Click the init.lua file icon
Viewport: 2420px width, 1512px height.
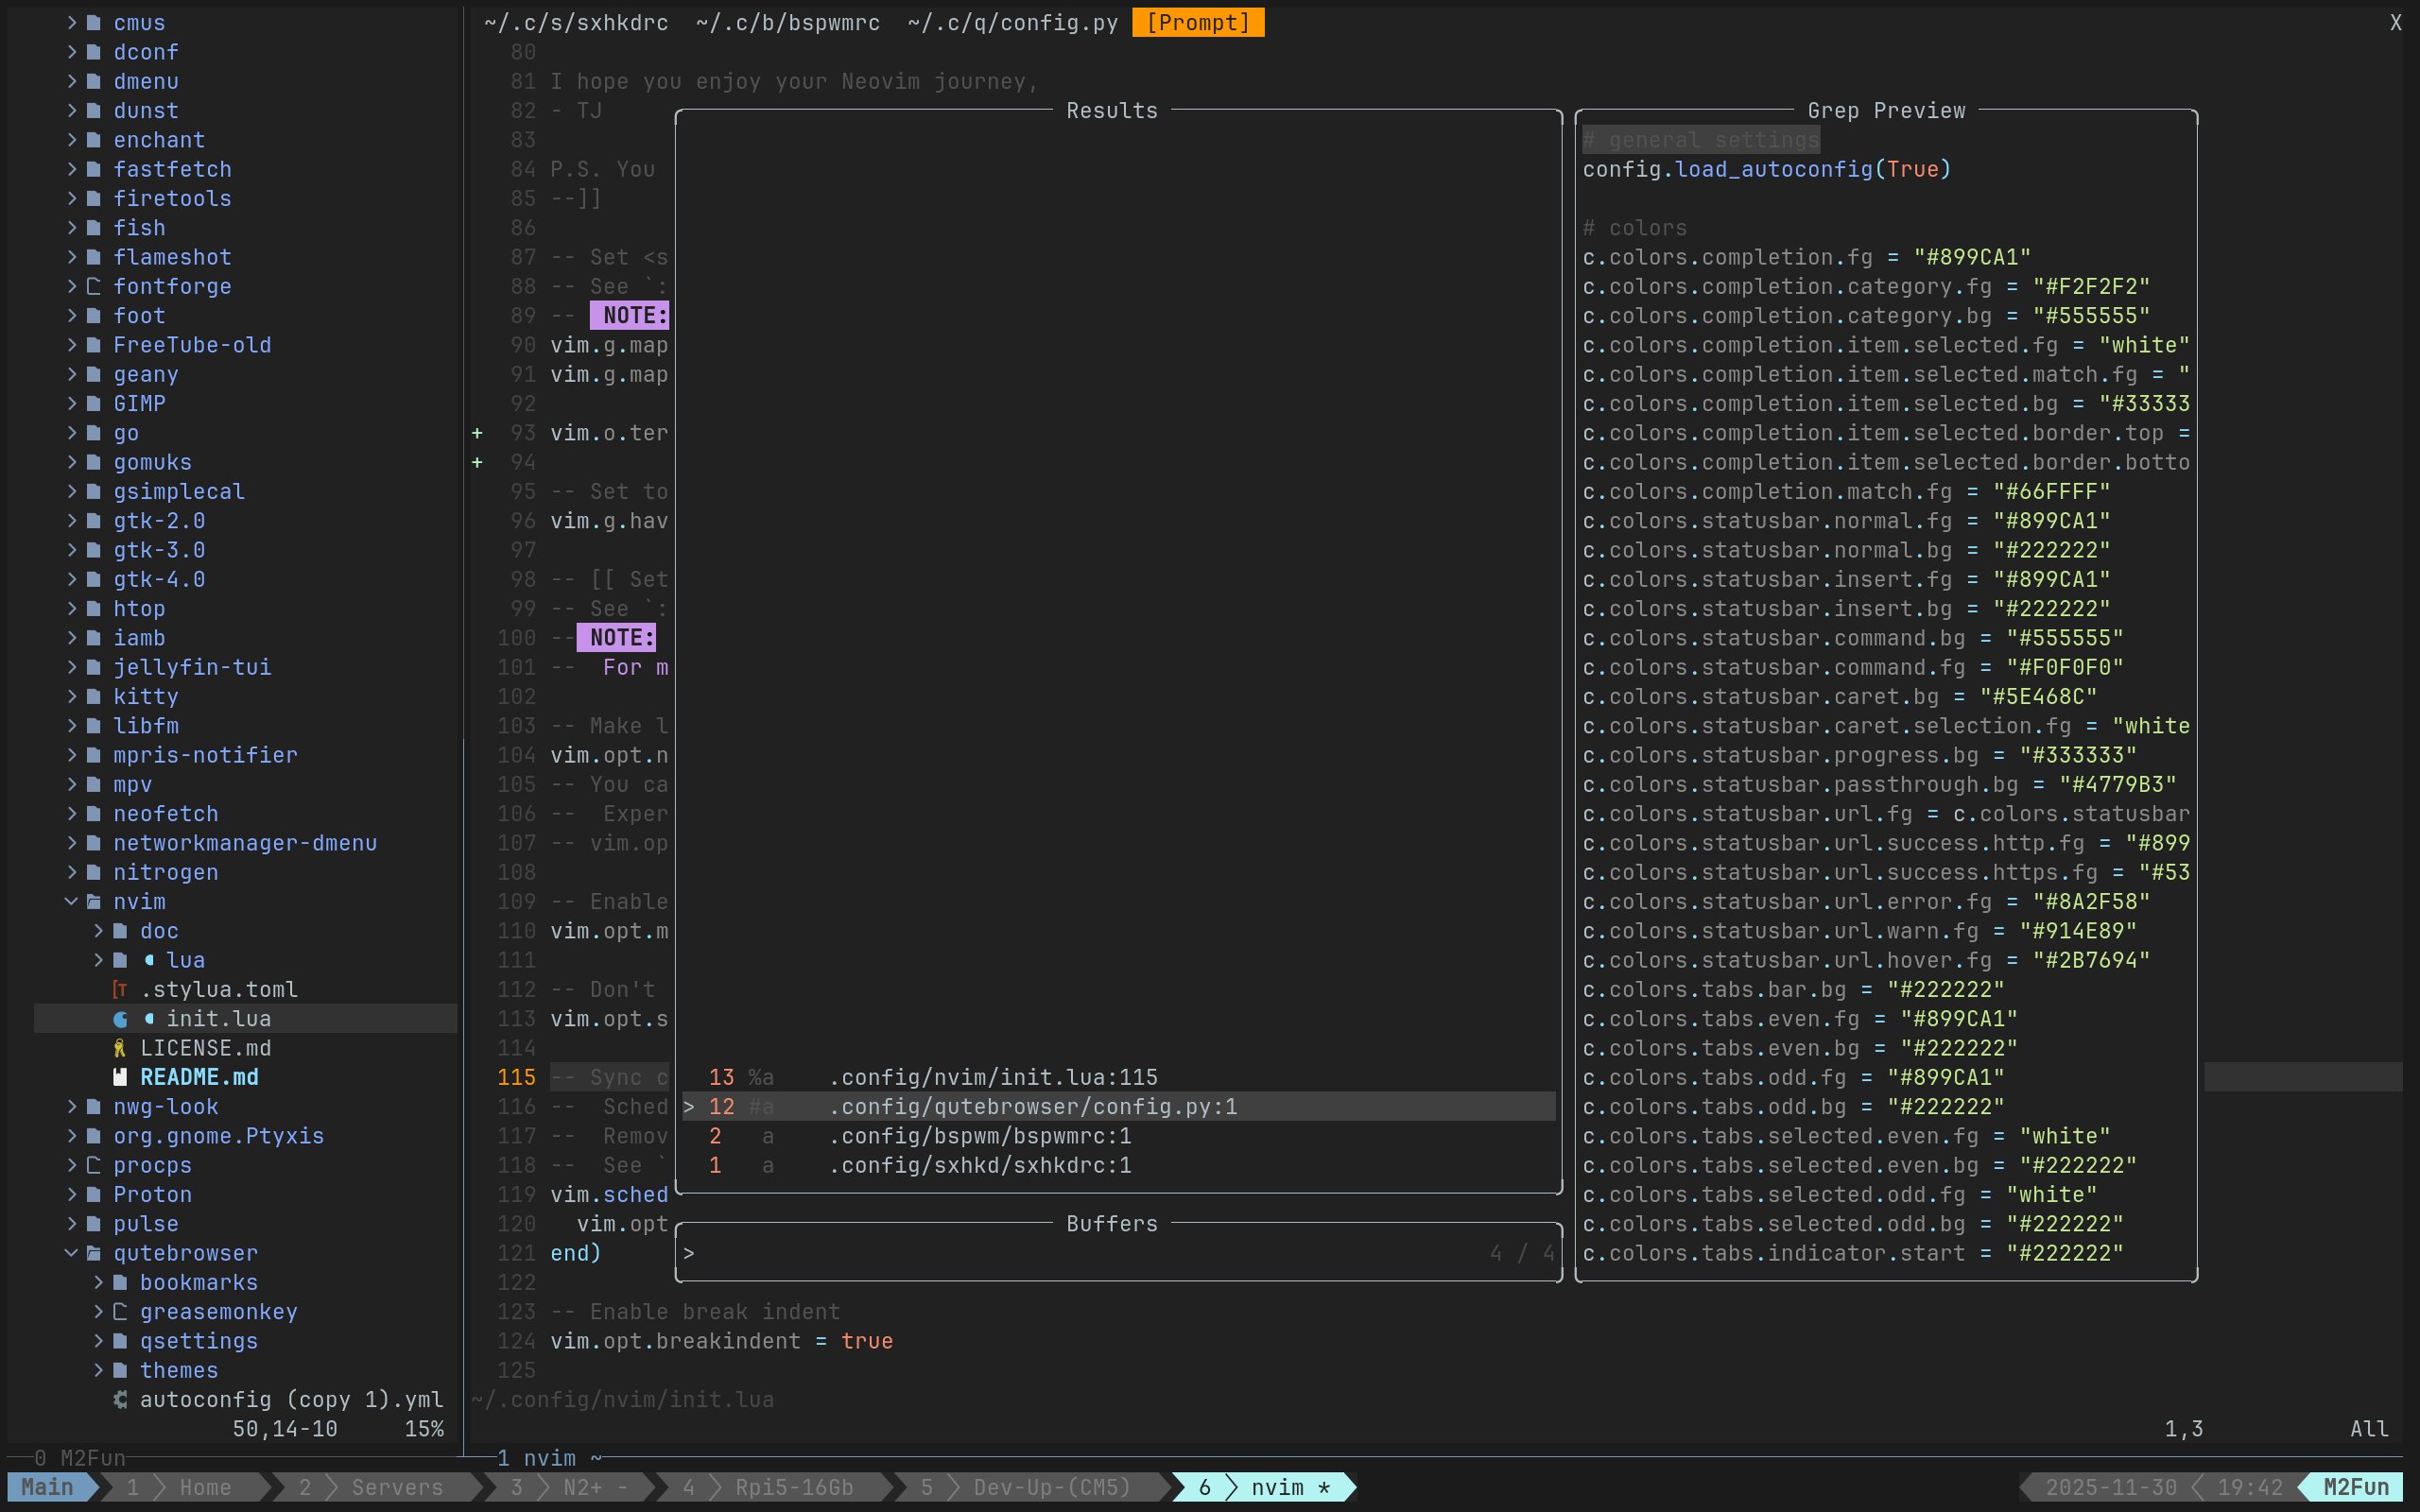click(x=121, y=1019)
